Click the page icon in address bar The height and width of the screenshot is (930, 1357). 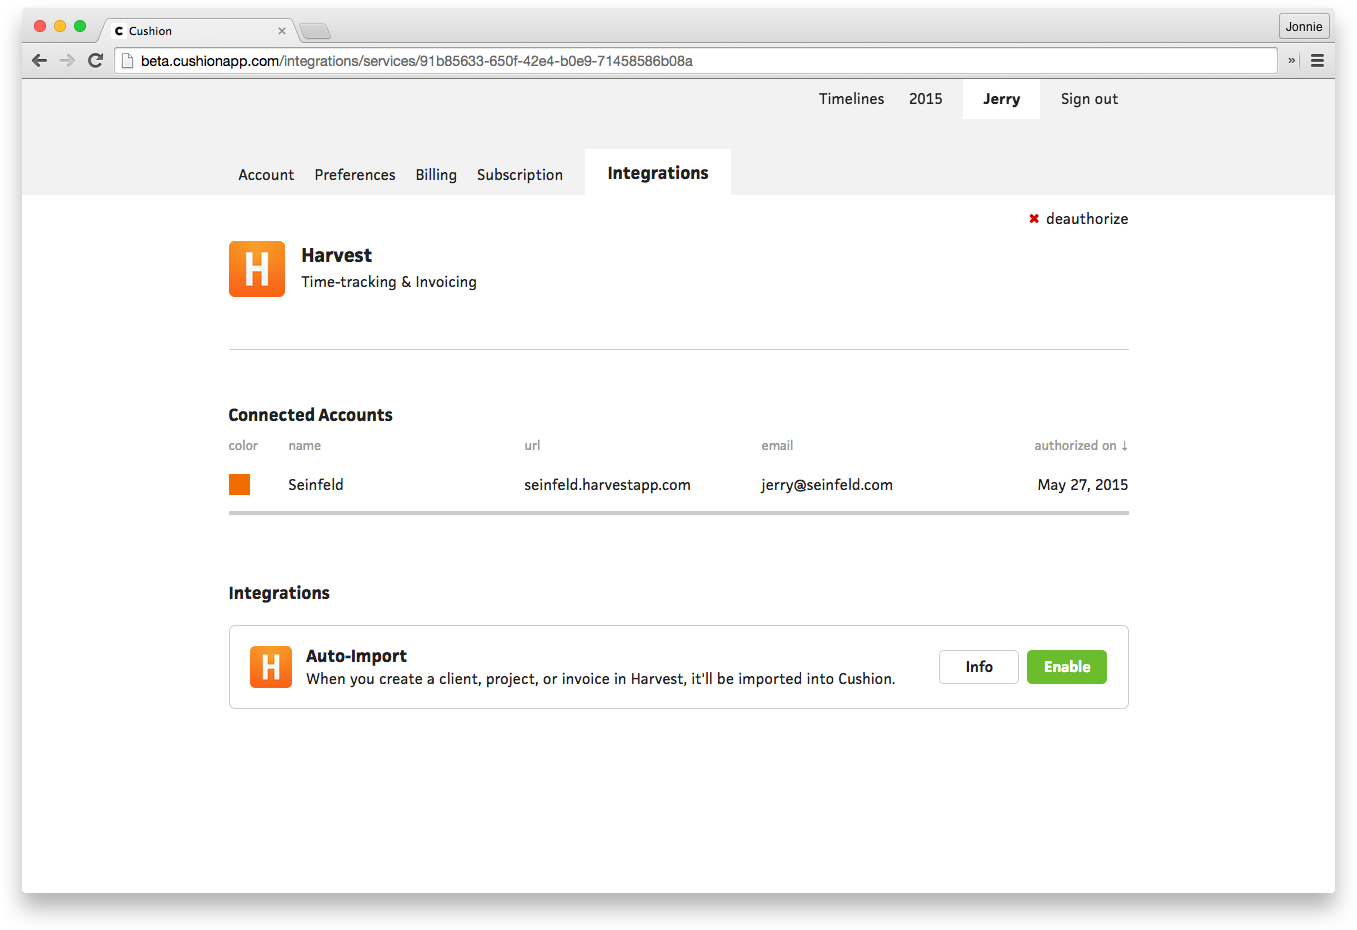[127, 61]
